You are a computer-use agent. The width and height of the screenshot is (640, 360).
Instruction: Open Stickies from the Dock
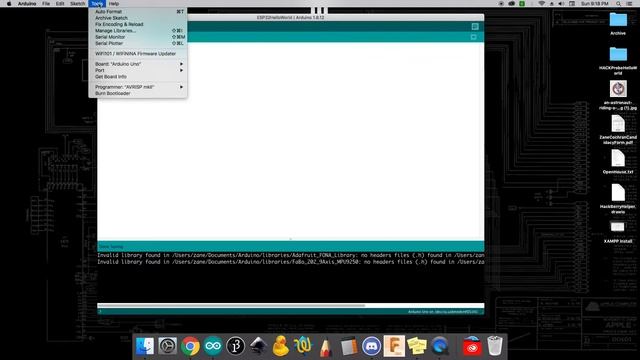pyautogui.click(x=417, y=346)
